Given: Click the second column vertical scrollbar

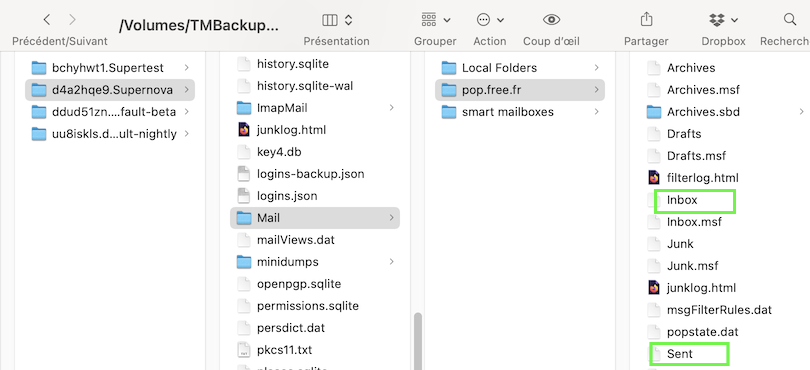Looking at the screenshot, I should coord(418,341).
